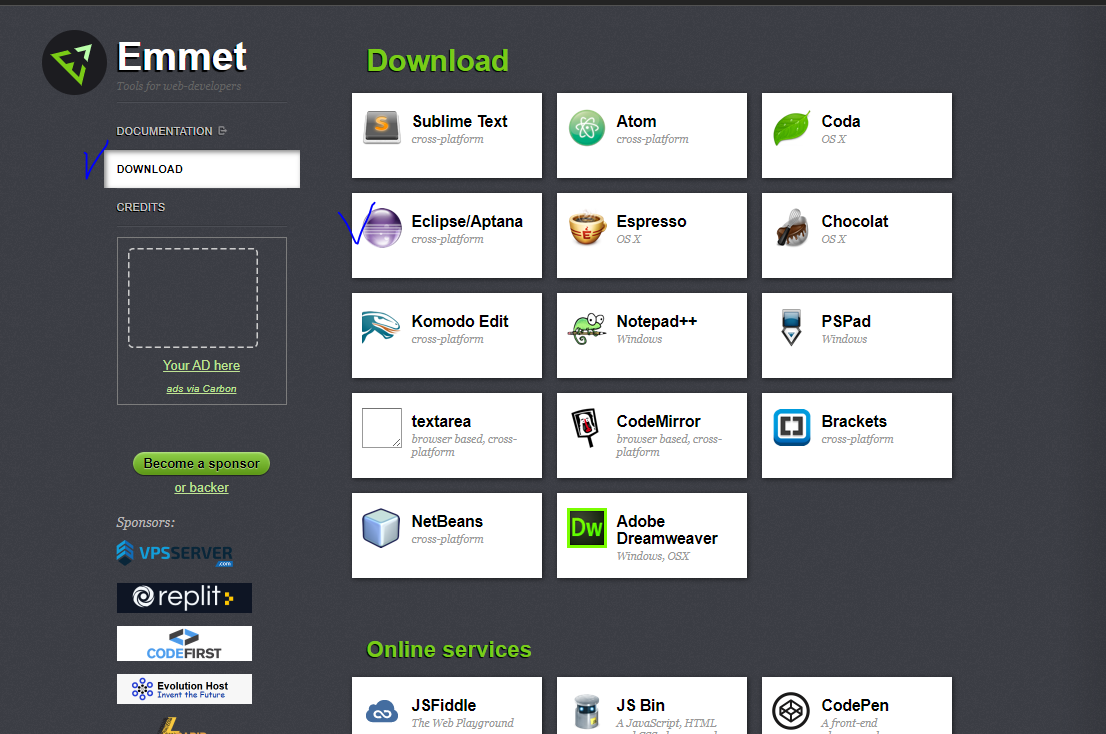Screen dimensions: 1106x734
Task: Open the Replit sponsor logo
Action: pyautogui.click(x=184, y=598)
